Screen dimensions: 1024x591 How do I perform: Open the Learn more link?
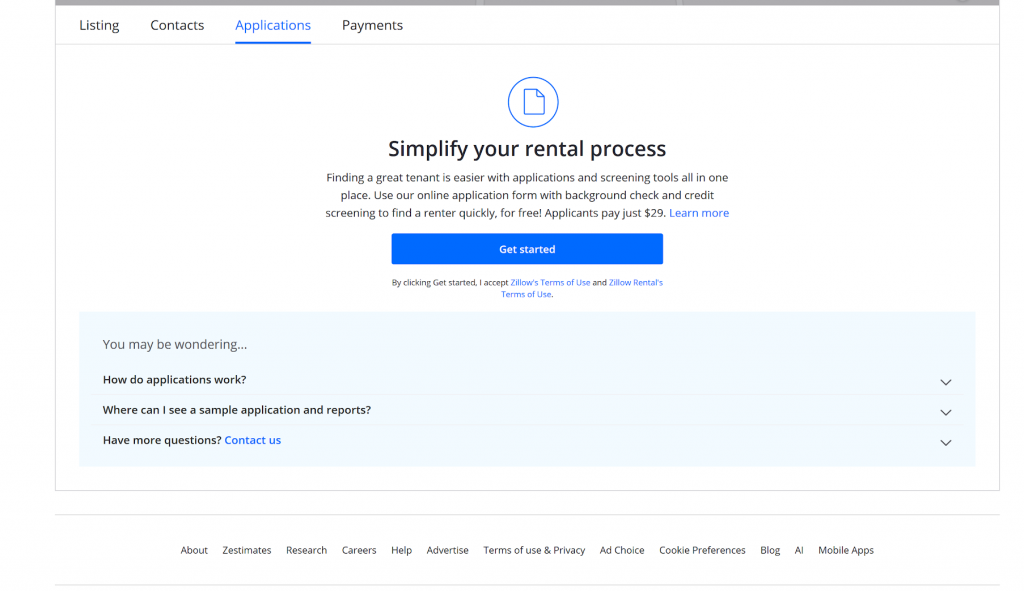(x=699, y=213)
